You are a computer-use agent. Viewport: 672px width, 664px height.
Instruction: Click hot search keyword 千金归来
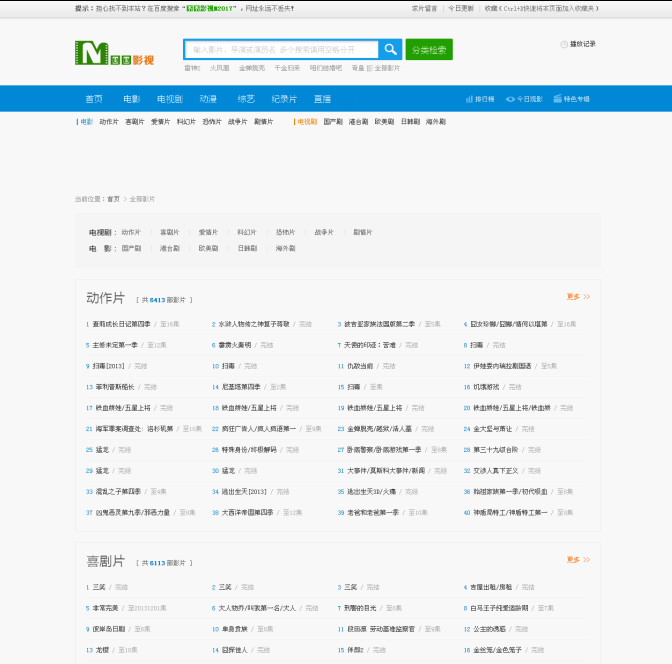[287, 68]
